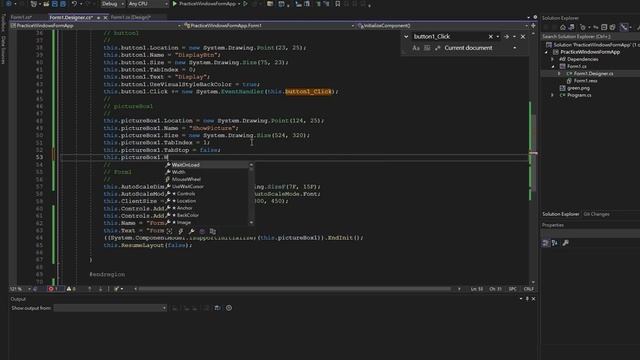The width and height of the screenshot is (640, 360).
Task: Open the Debug configuration dropdown
Action: pos(113,4)
